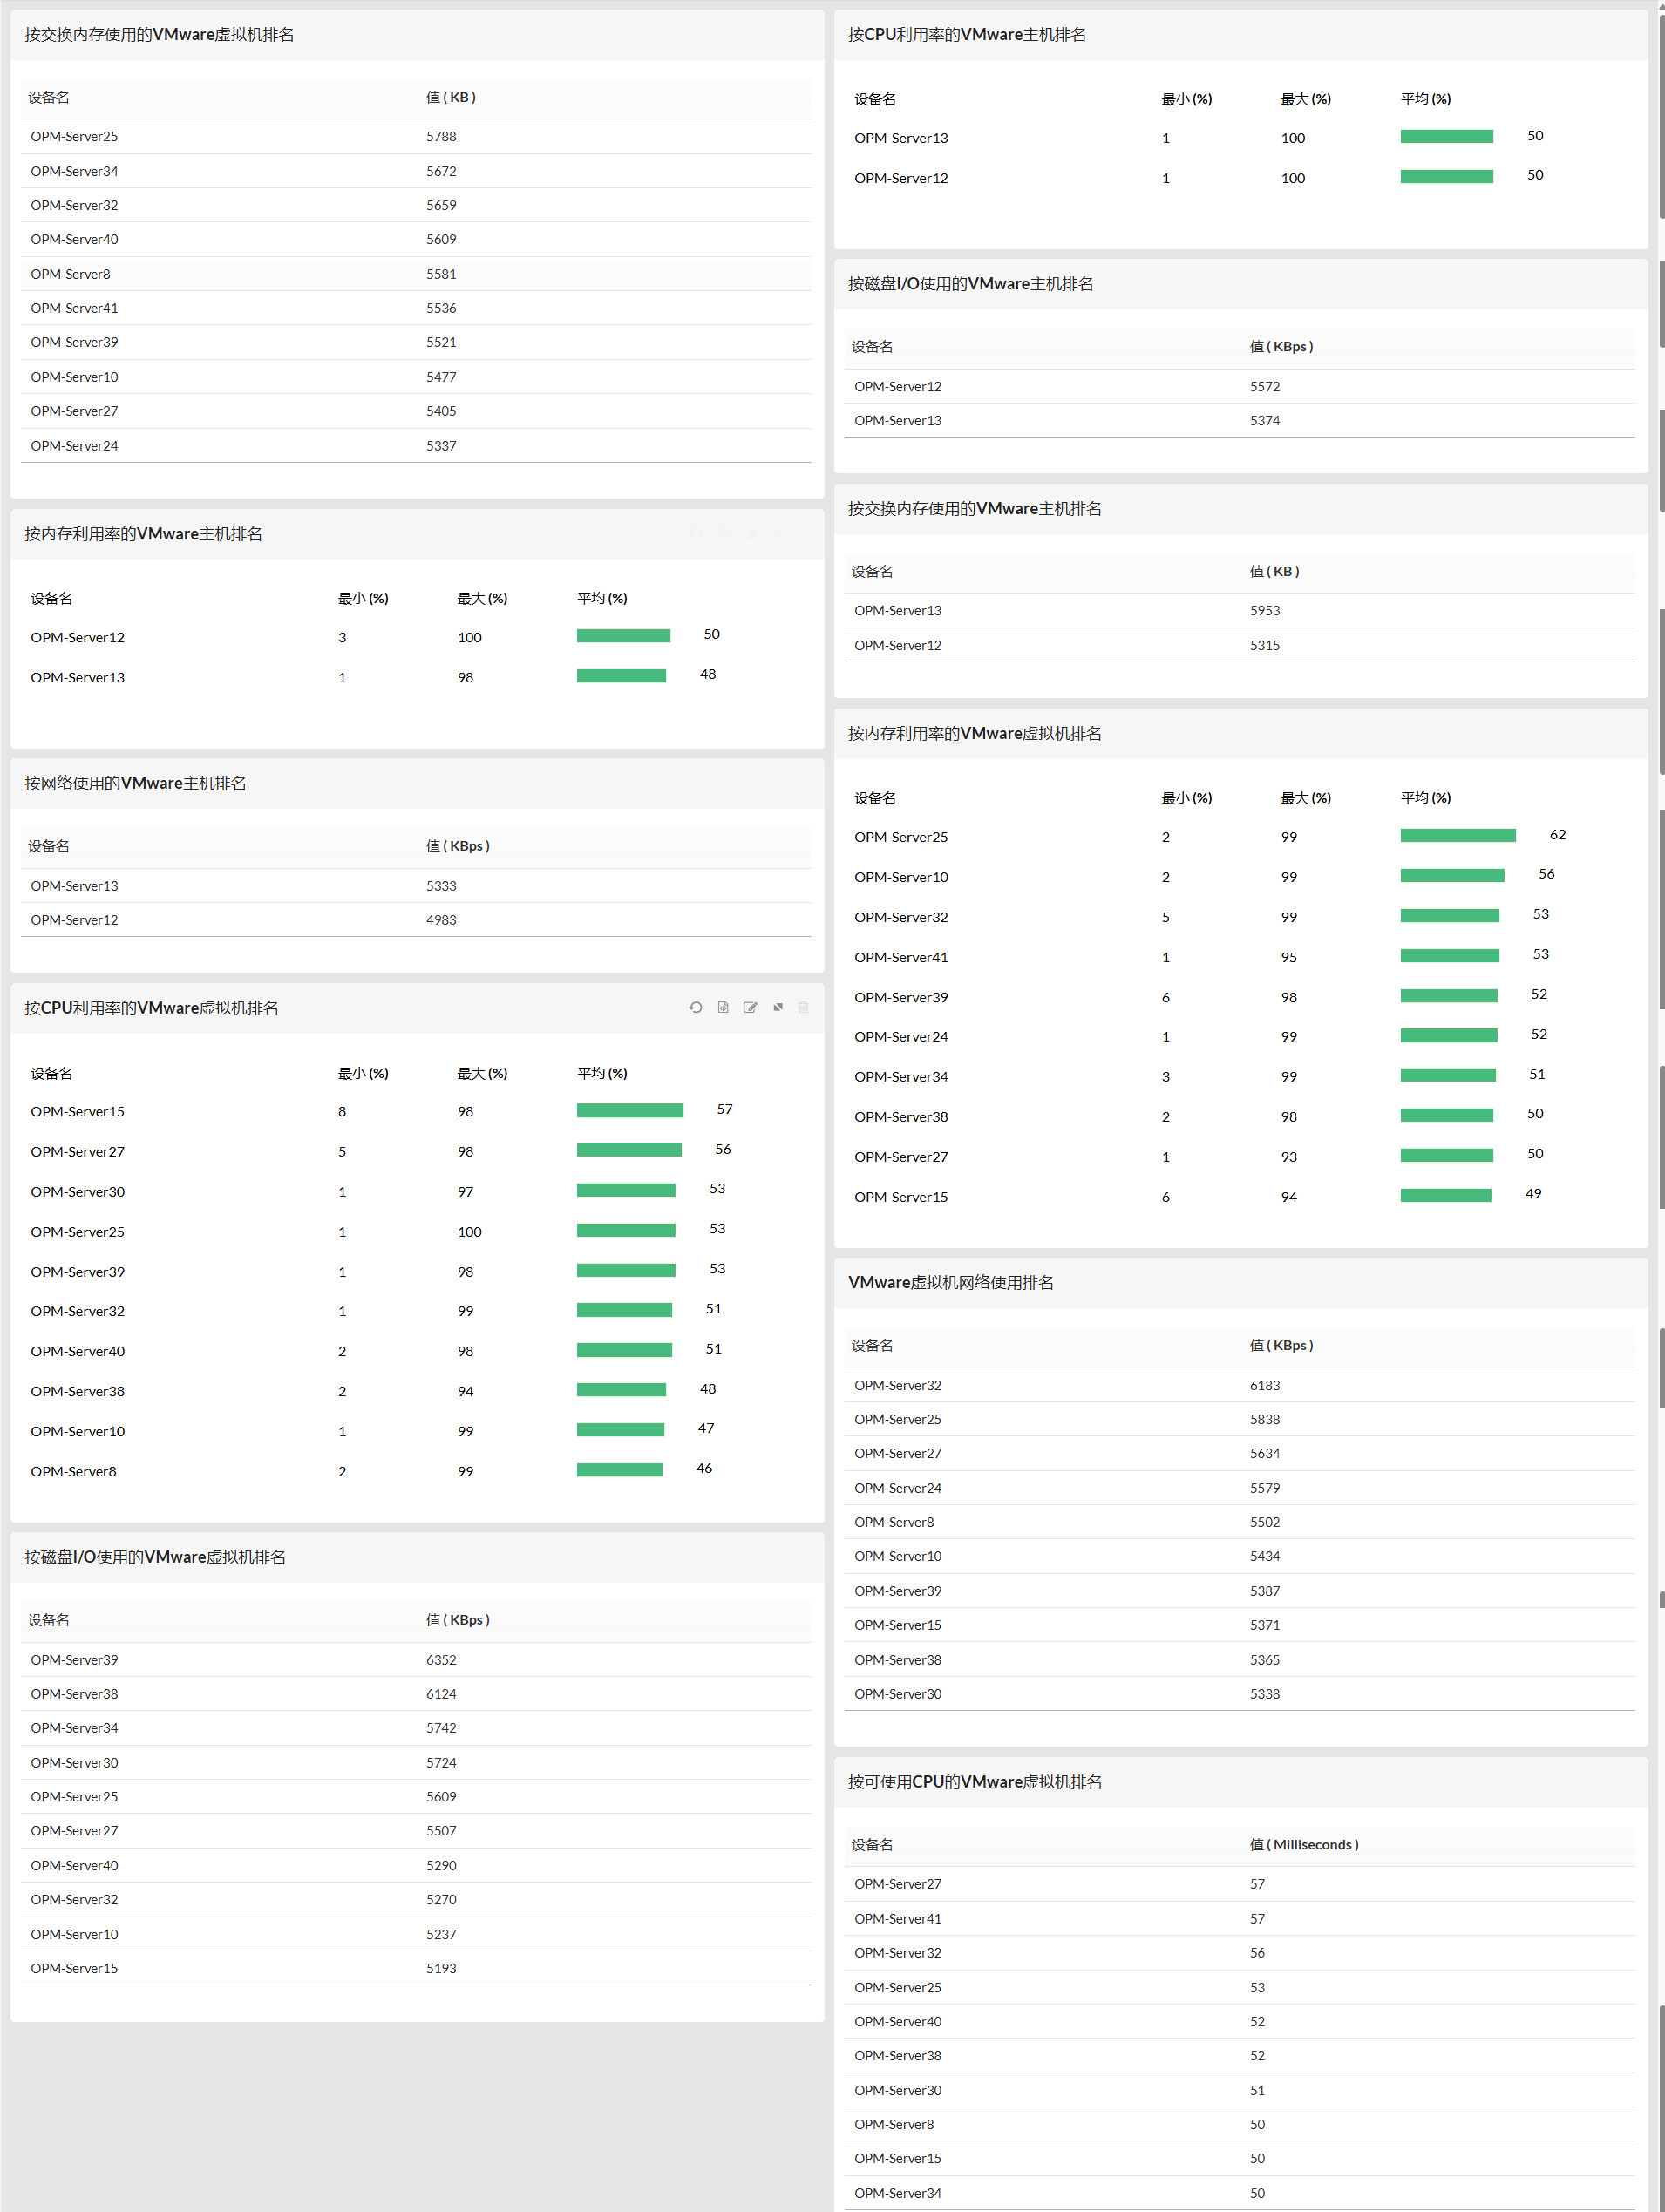1665x2212 pixels.
Task: Open OPM-Server39 with disk I/O 6352 KBps
Action: (74, 1660)
